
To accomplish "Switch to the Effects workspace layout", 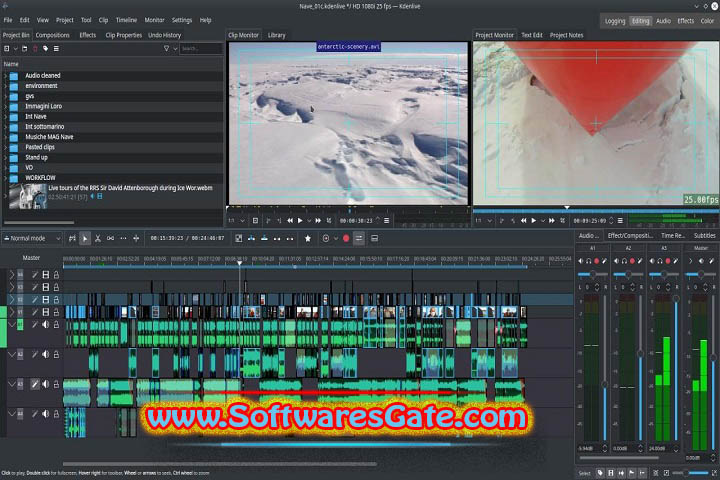I will coord(686,21).
